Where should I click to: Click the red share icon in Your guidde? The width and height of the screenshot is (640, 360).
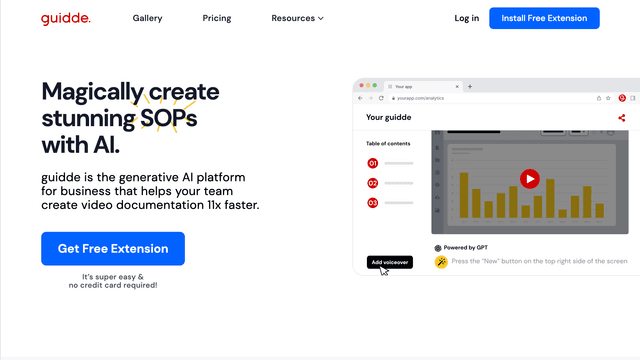[622, 118]
